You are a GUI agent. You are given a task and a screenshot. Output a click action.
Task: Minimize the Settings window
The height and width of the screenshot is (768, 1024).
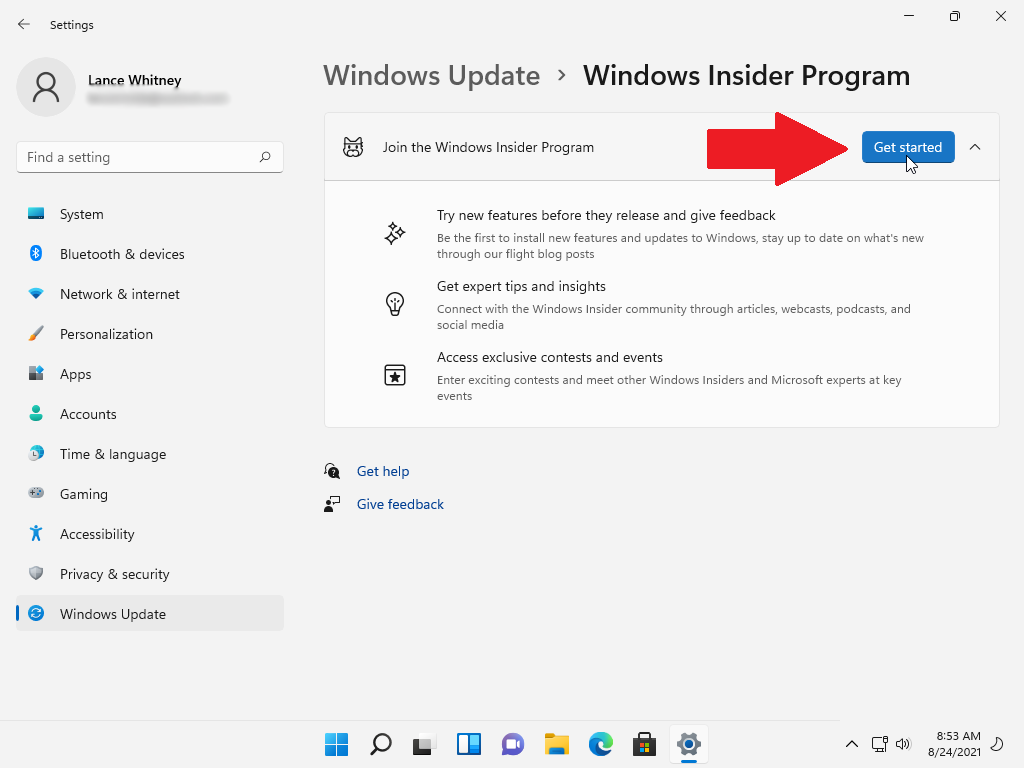pyautogui.click(x=908, y=16)
